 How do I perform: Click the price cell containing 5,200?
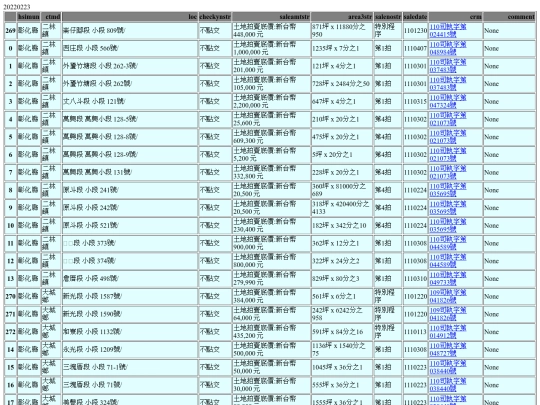[x=271, y=155]
